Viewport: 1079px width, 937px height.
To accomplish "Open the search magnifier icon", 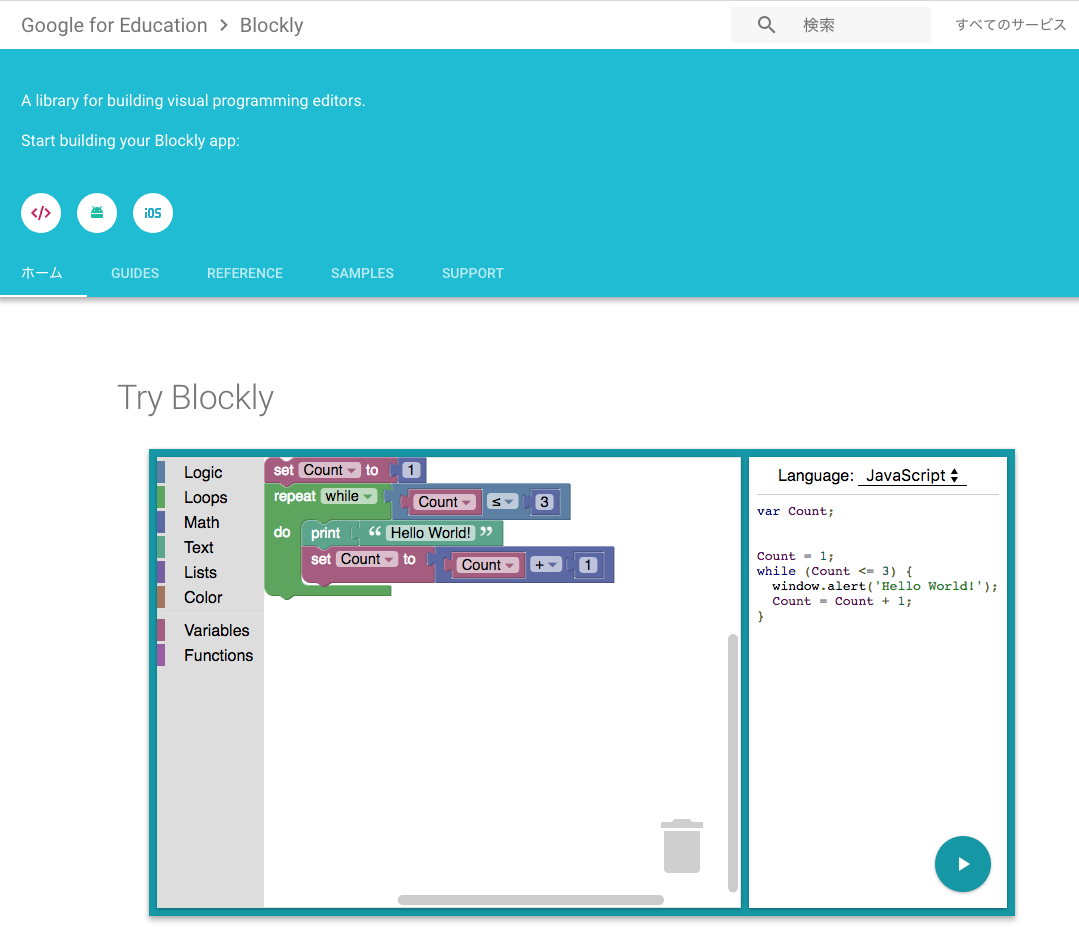I will 766,25.
